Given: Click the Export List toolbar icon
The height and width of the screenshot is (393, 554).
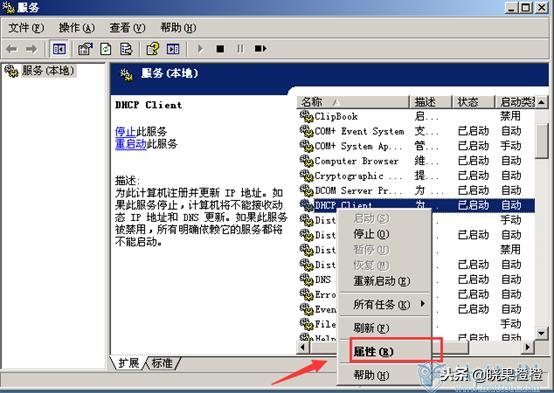Looking at the screenshot, I should (x=126, y=49).
